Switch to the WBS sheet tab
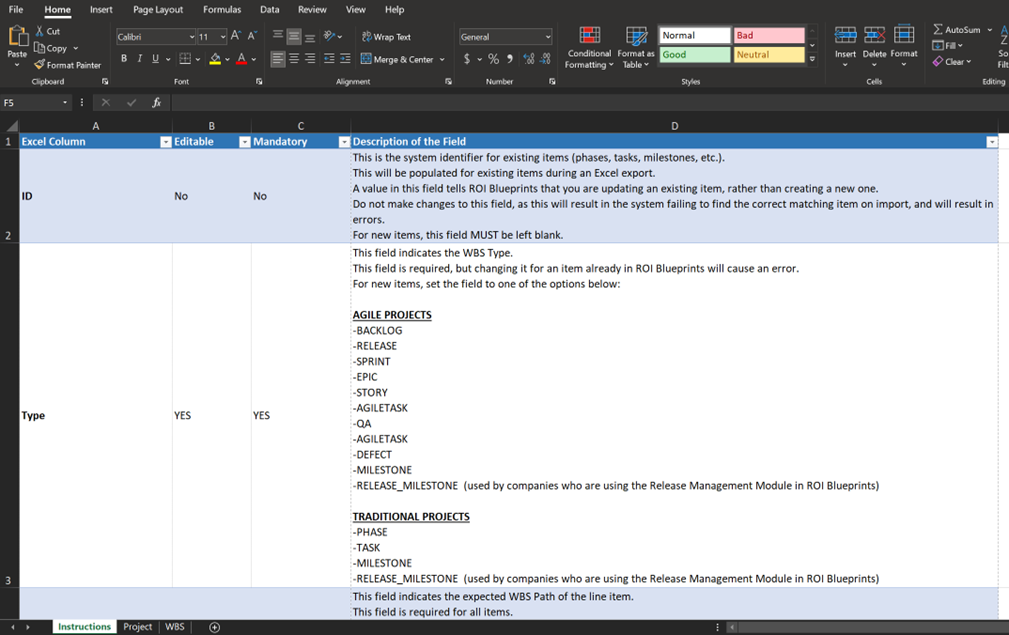The image size is (1009, 635). coord(174,627)
